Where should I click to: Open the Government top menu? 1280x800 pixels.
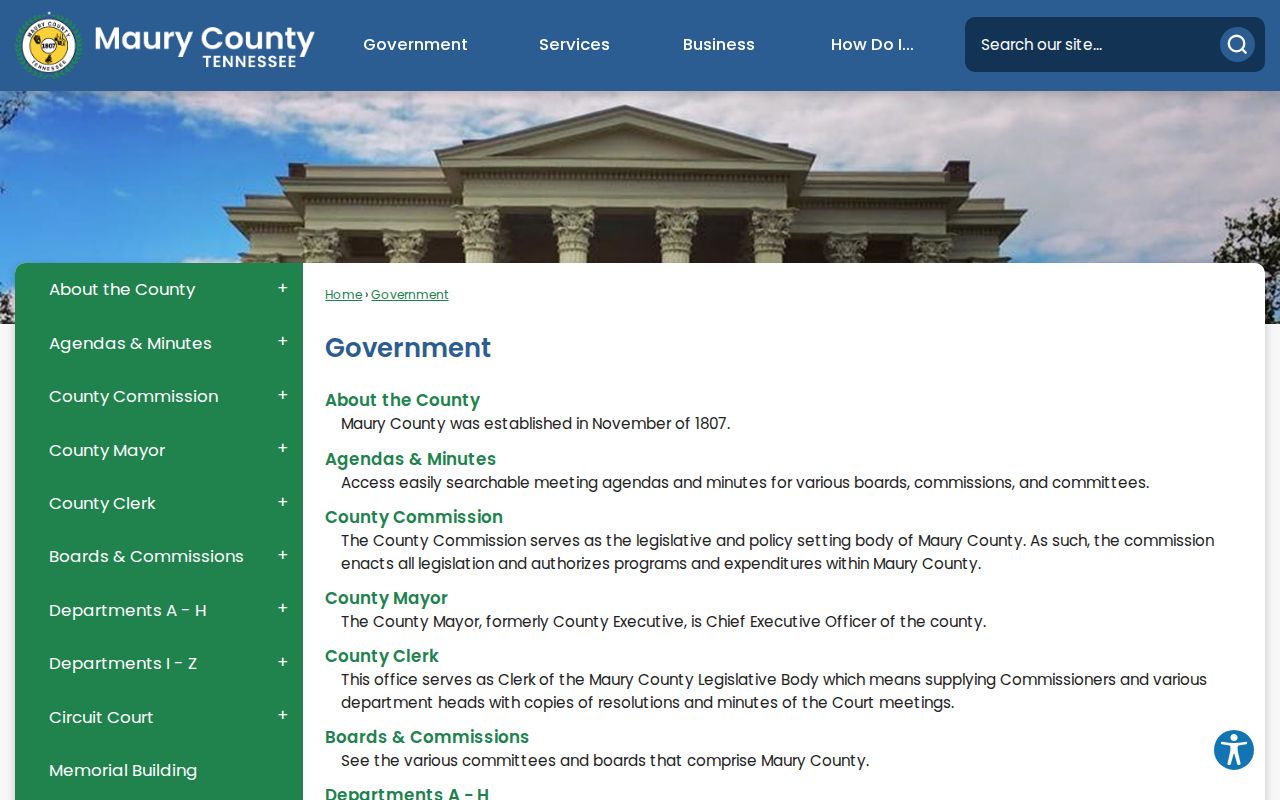pyautogui.click(x=415, y=44)
